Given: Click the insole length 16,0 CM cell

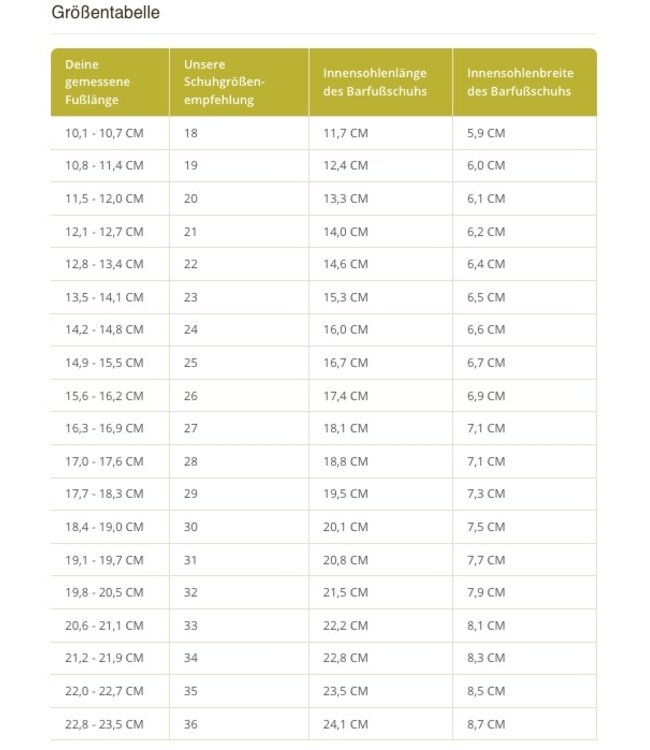Looking at the screenshot, I should (x=345, y=330).
